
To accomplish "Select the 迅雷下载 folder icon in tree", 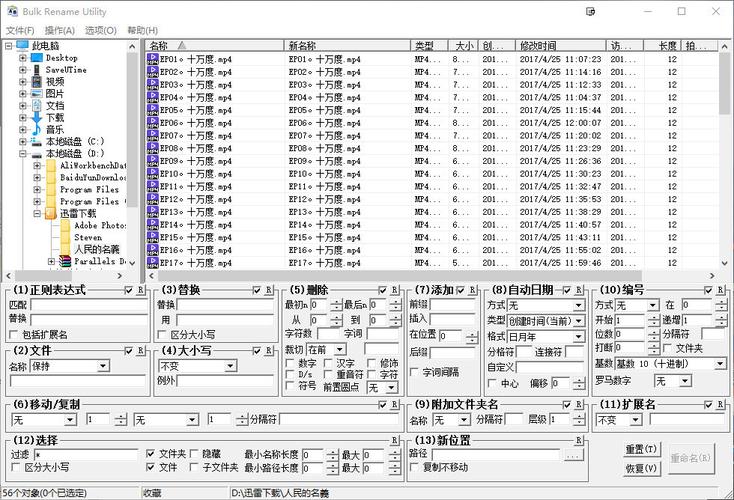I will click(51, 213).
